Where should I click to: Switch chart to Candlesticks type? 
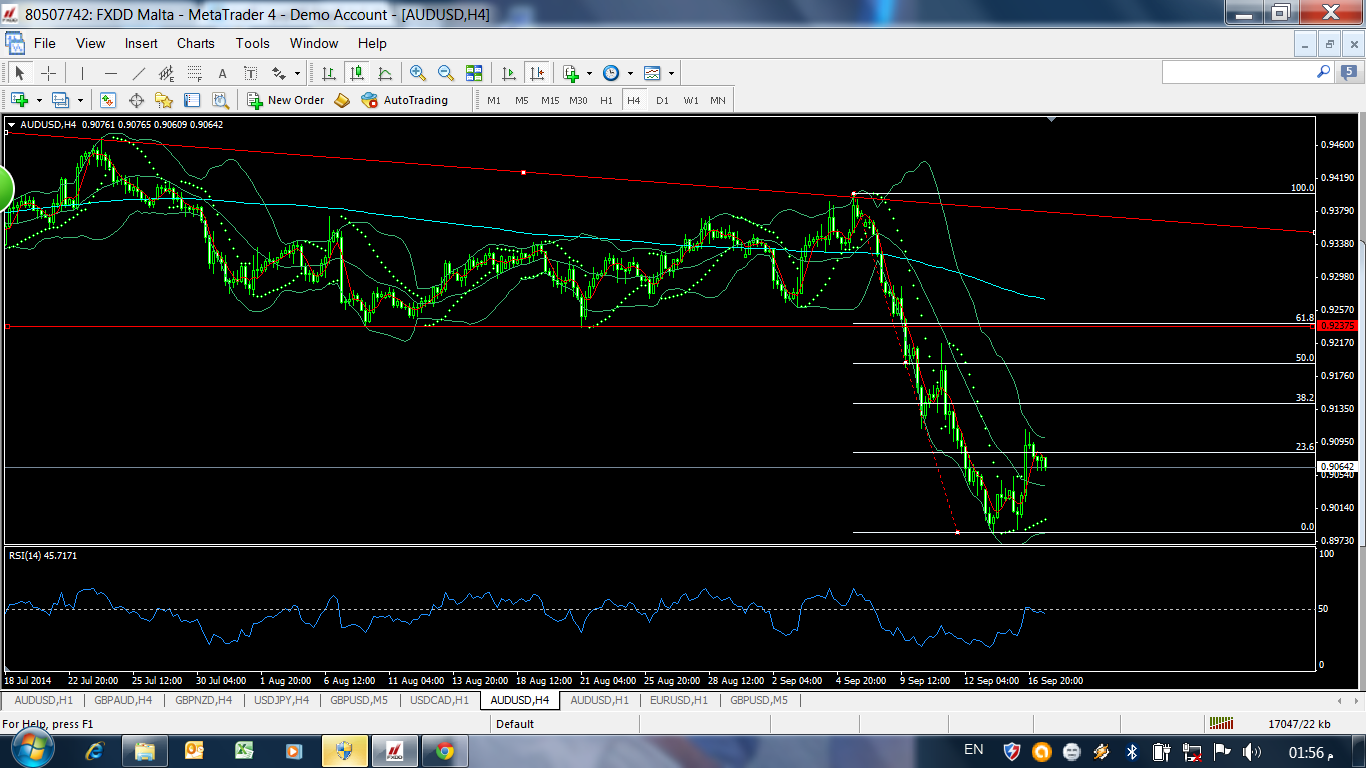(356, 73)
